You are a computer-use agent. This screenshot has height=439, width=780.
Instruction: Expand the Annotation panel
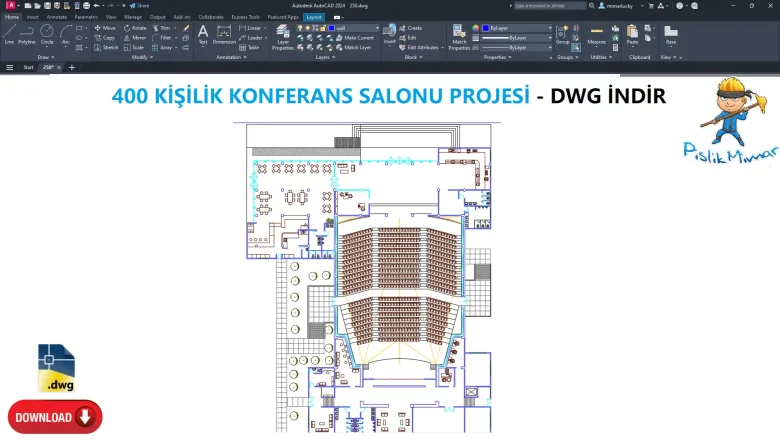point(231,57)
